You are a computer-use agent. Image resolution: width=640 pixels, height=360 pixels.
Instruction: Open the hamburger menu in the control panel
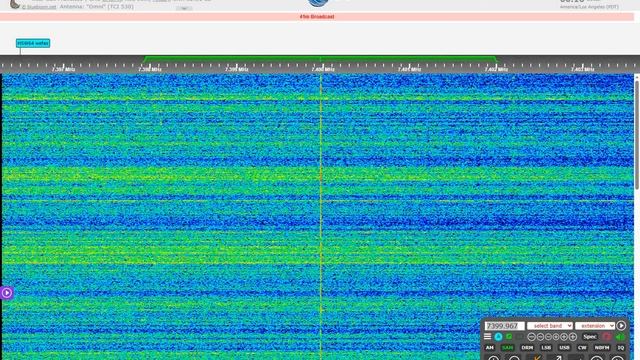487,337
